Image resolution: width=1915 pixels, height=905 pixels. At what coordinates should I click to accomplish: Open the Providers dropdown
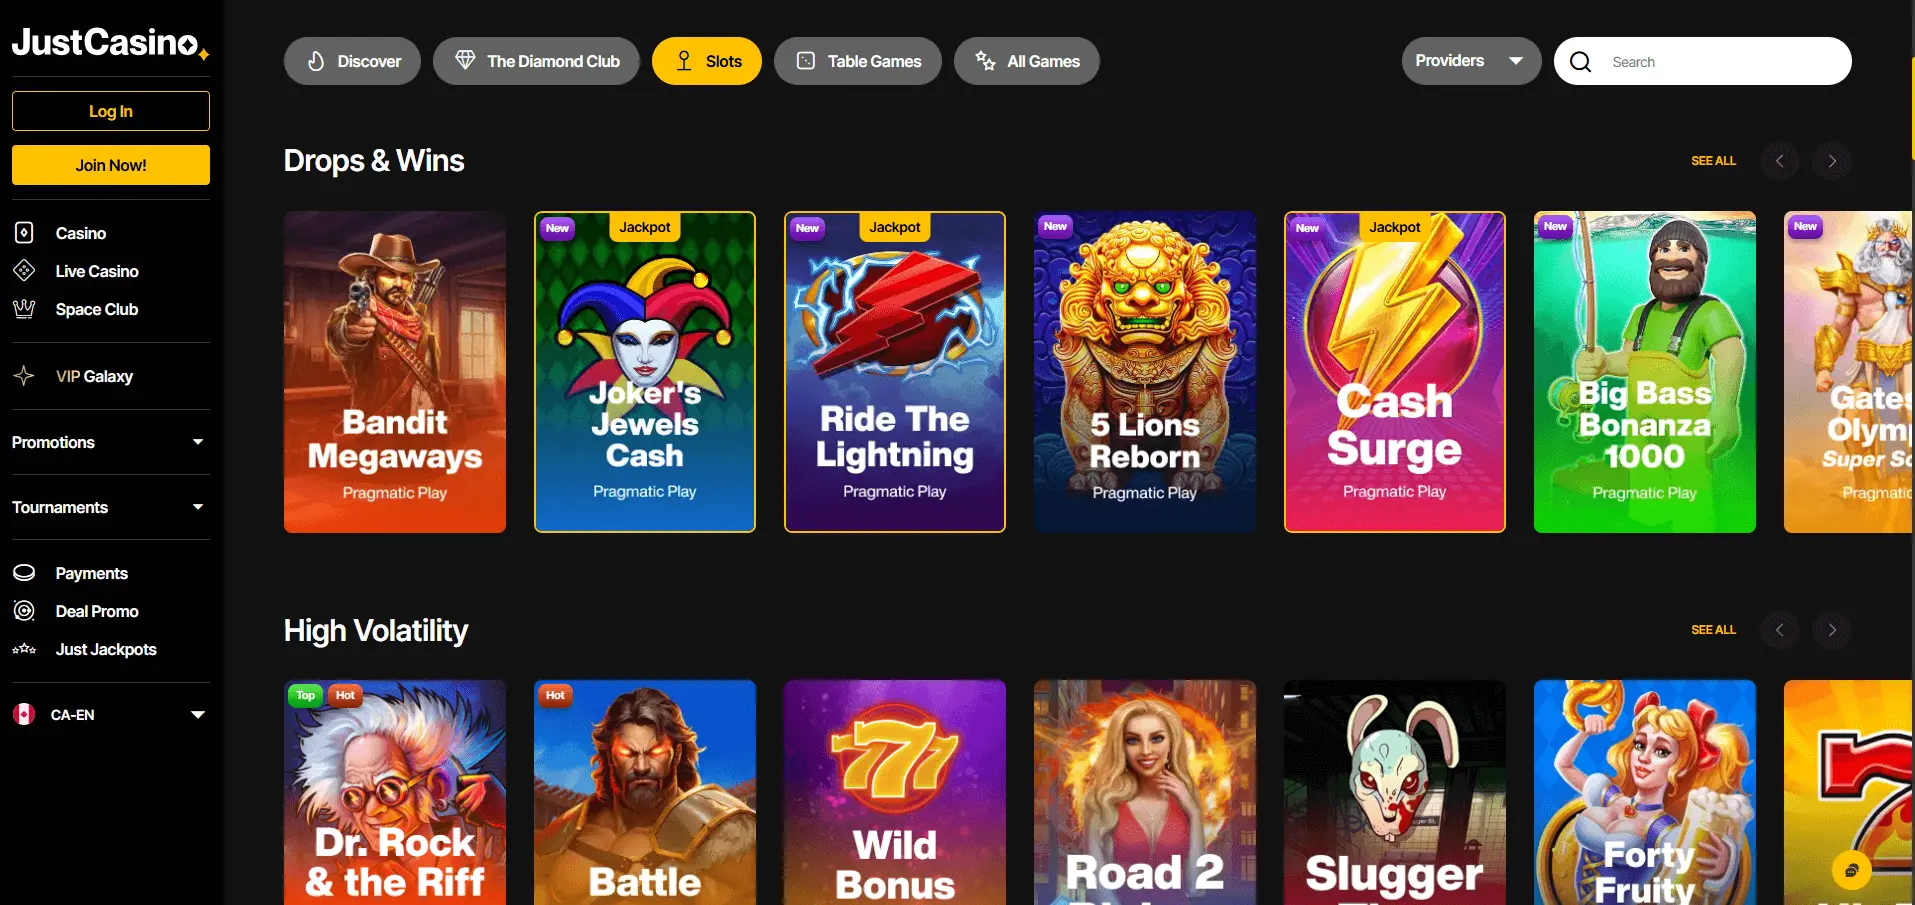coord(1471,61)
